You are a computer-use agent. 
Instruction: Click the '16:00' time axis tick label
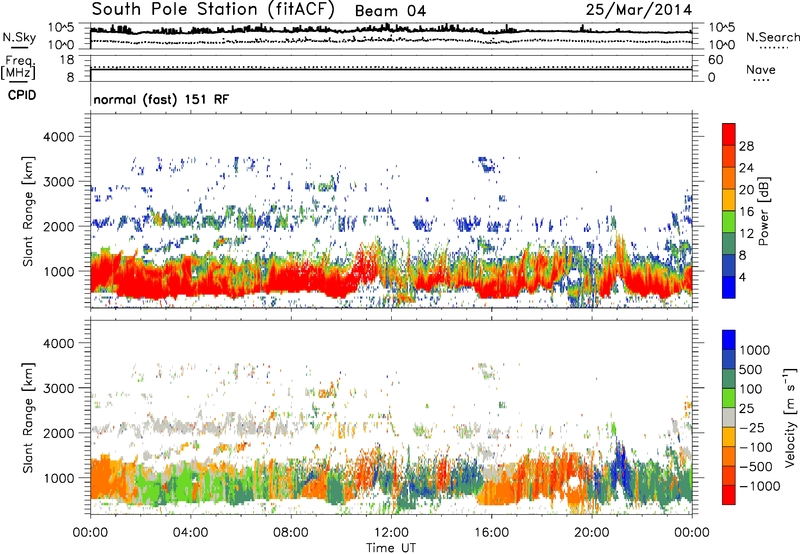(x=492, y=533)
